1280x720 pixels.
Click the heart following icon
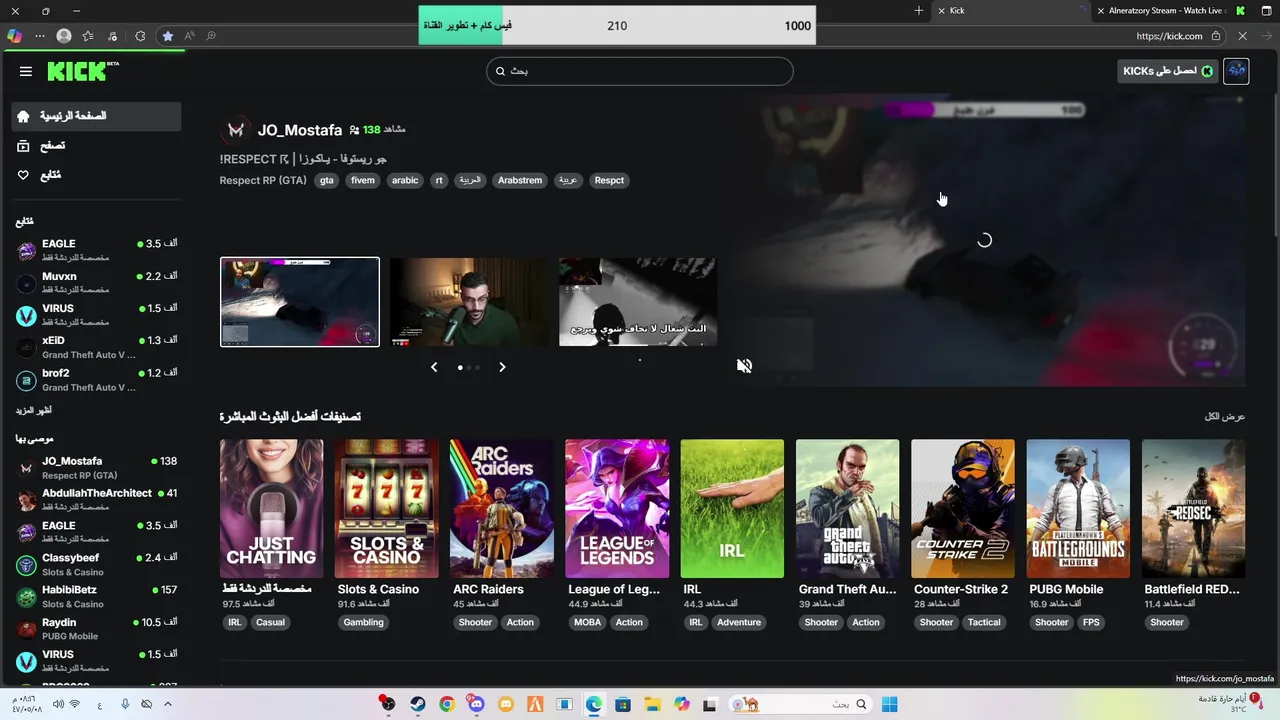pyautogui.click(x=24, y=175)
